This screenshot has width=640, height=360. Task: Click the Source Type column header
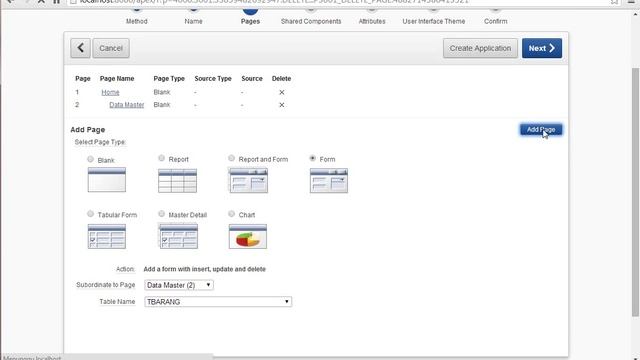tap(213, 78)
